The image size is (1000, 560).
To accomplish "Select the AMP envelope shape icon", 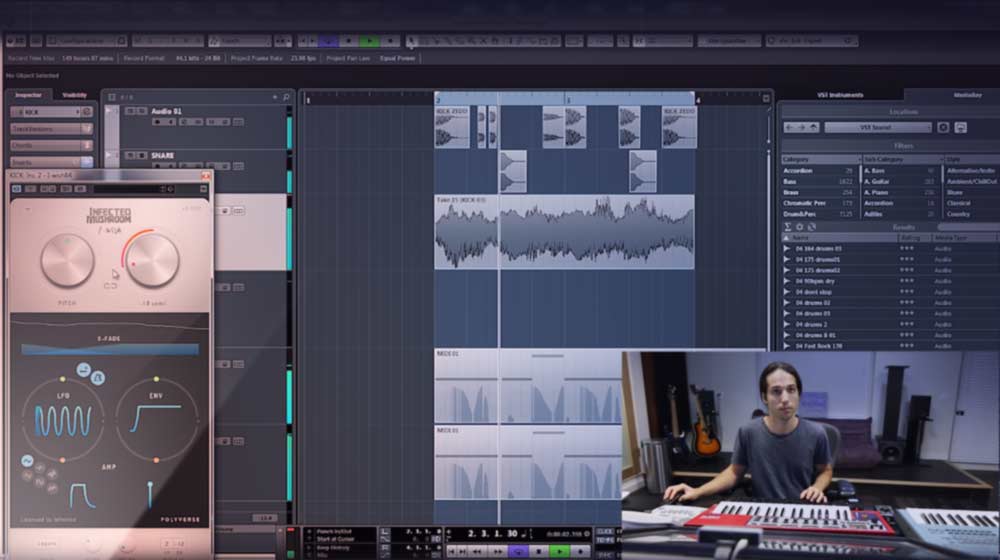I will (x=82, y=494).
